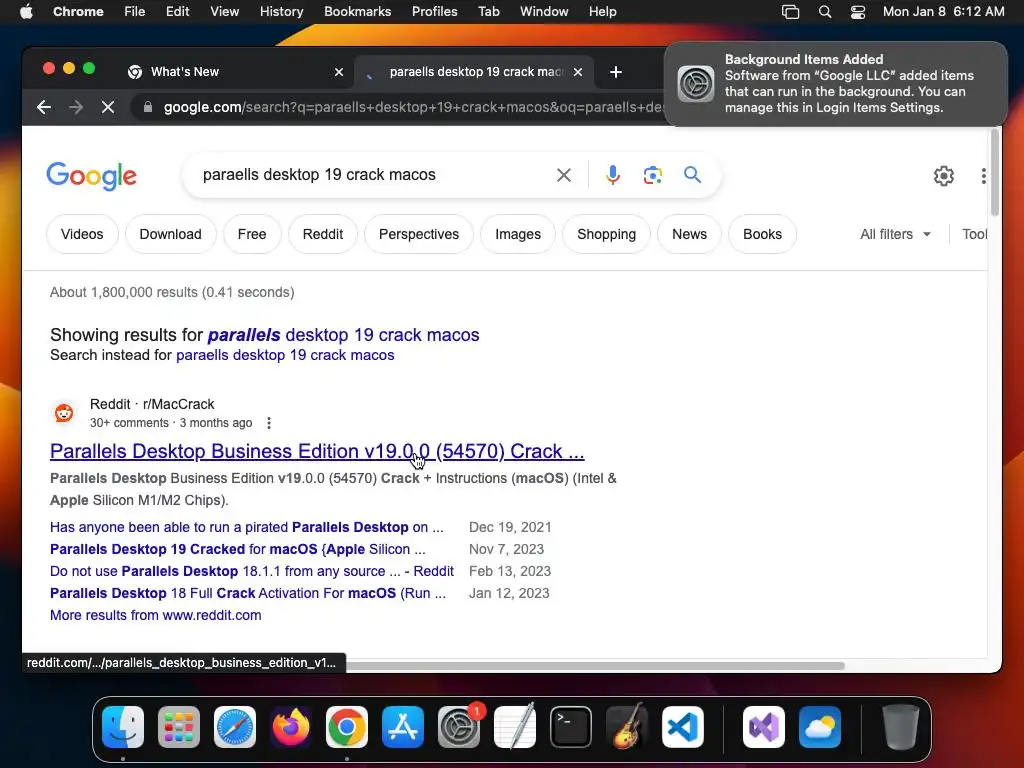Clear the search box text
The width and height of the screenshot is (1024, 768).
pos(564,175)
